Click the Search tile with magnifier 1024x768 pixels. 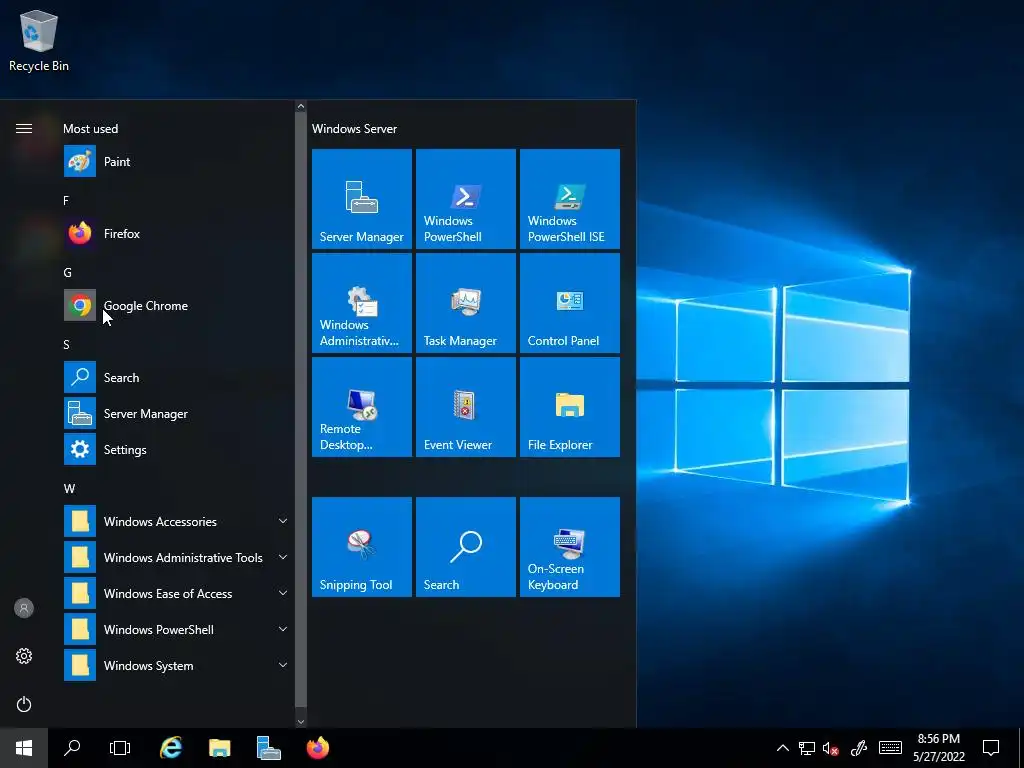point(466,547)
